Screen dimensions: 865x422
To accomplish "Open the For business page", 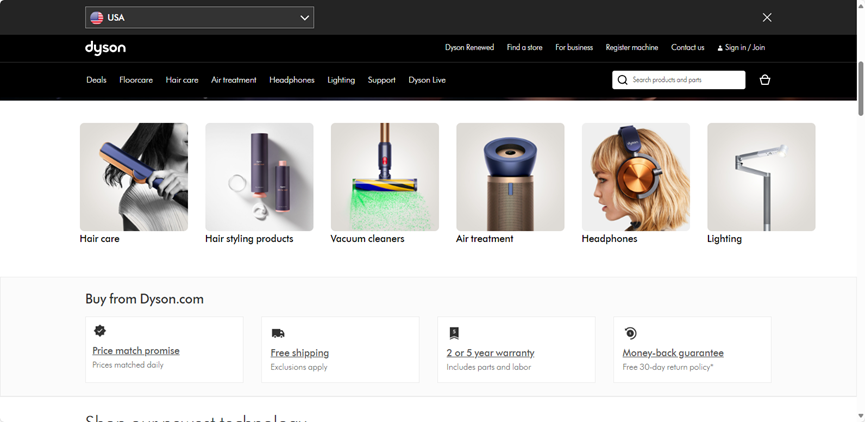I will point(574,47).
